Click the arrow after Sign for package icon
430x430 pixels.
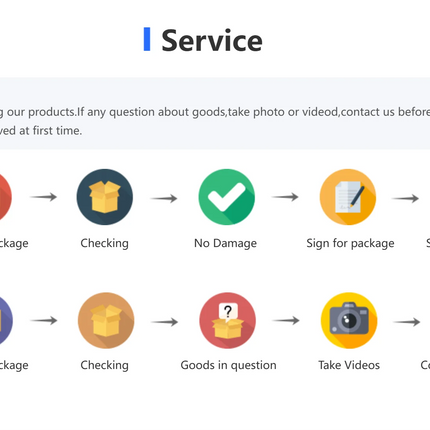click(405, 198)
